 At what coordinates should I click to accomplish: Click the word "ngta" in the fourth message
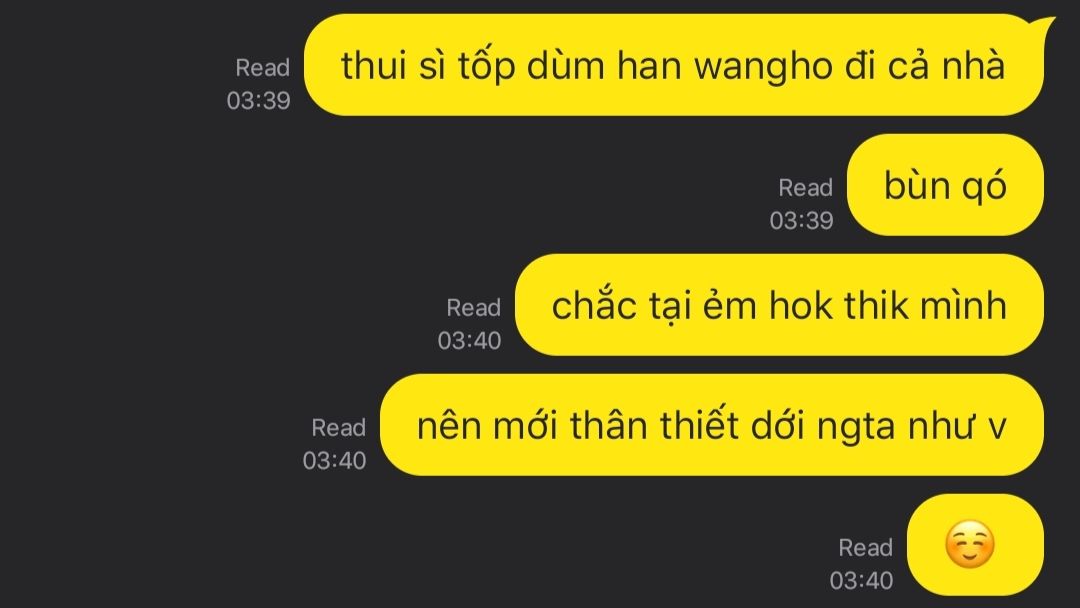click(856, 427)
